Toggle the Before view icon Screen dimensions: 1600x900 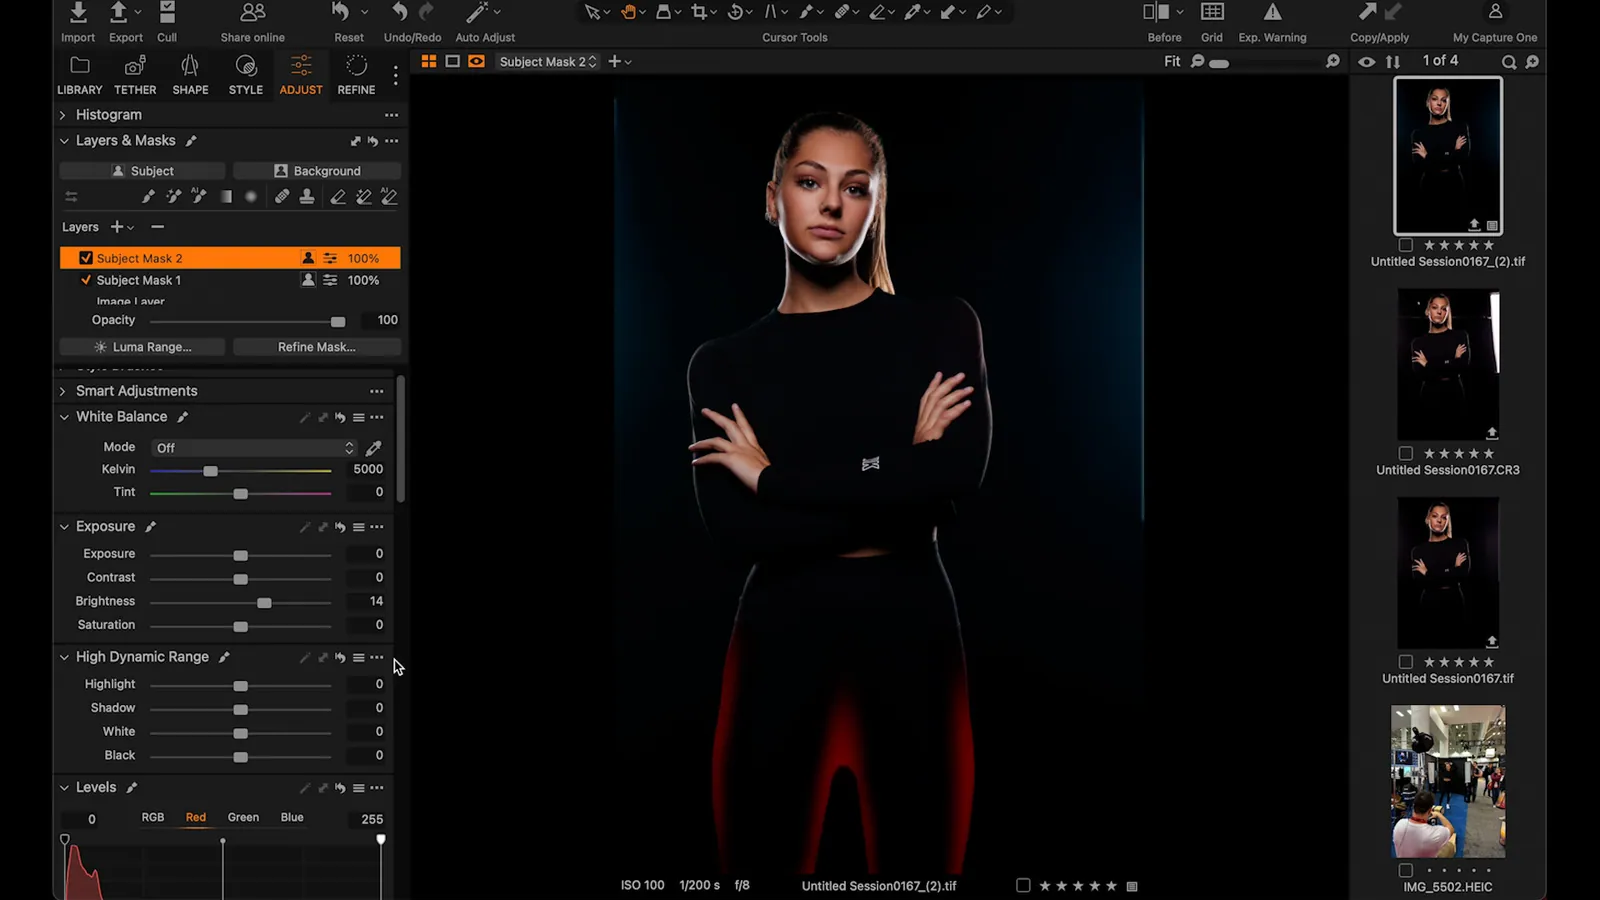click(x=1156, y=12)
